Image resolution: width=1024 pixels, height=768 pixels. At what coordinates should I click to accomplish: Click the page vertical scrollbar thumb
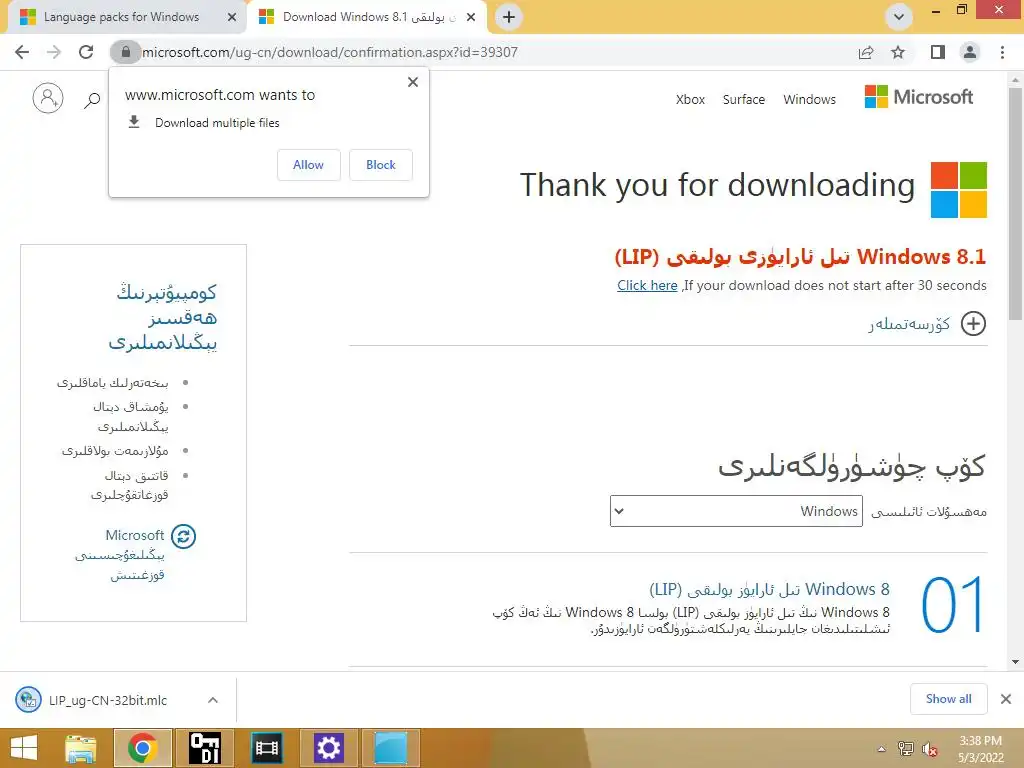pos(1015,202)
